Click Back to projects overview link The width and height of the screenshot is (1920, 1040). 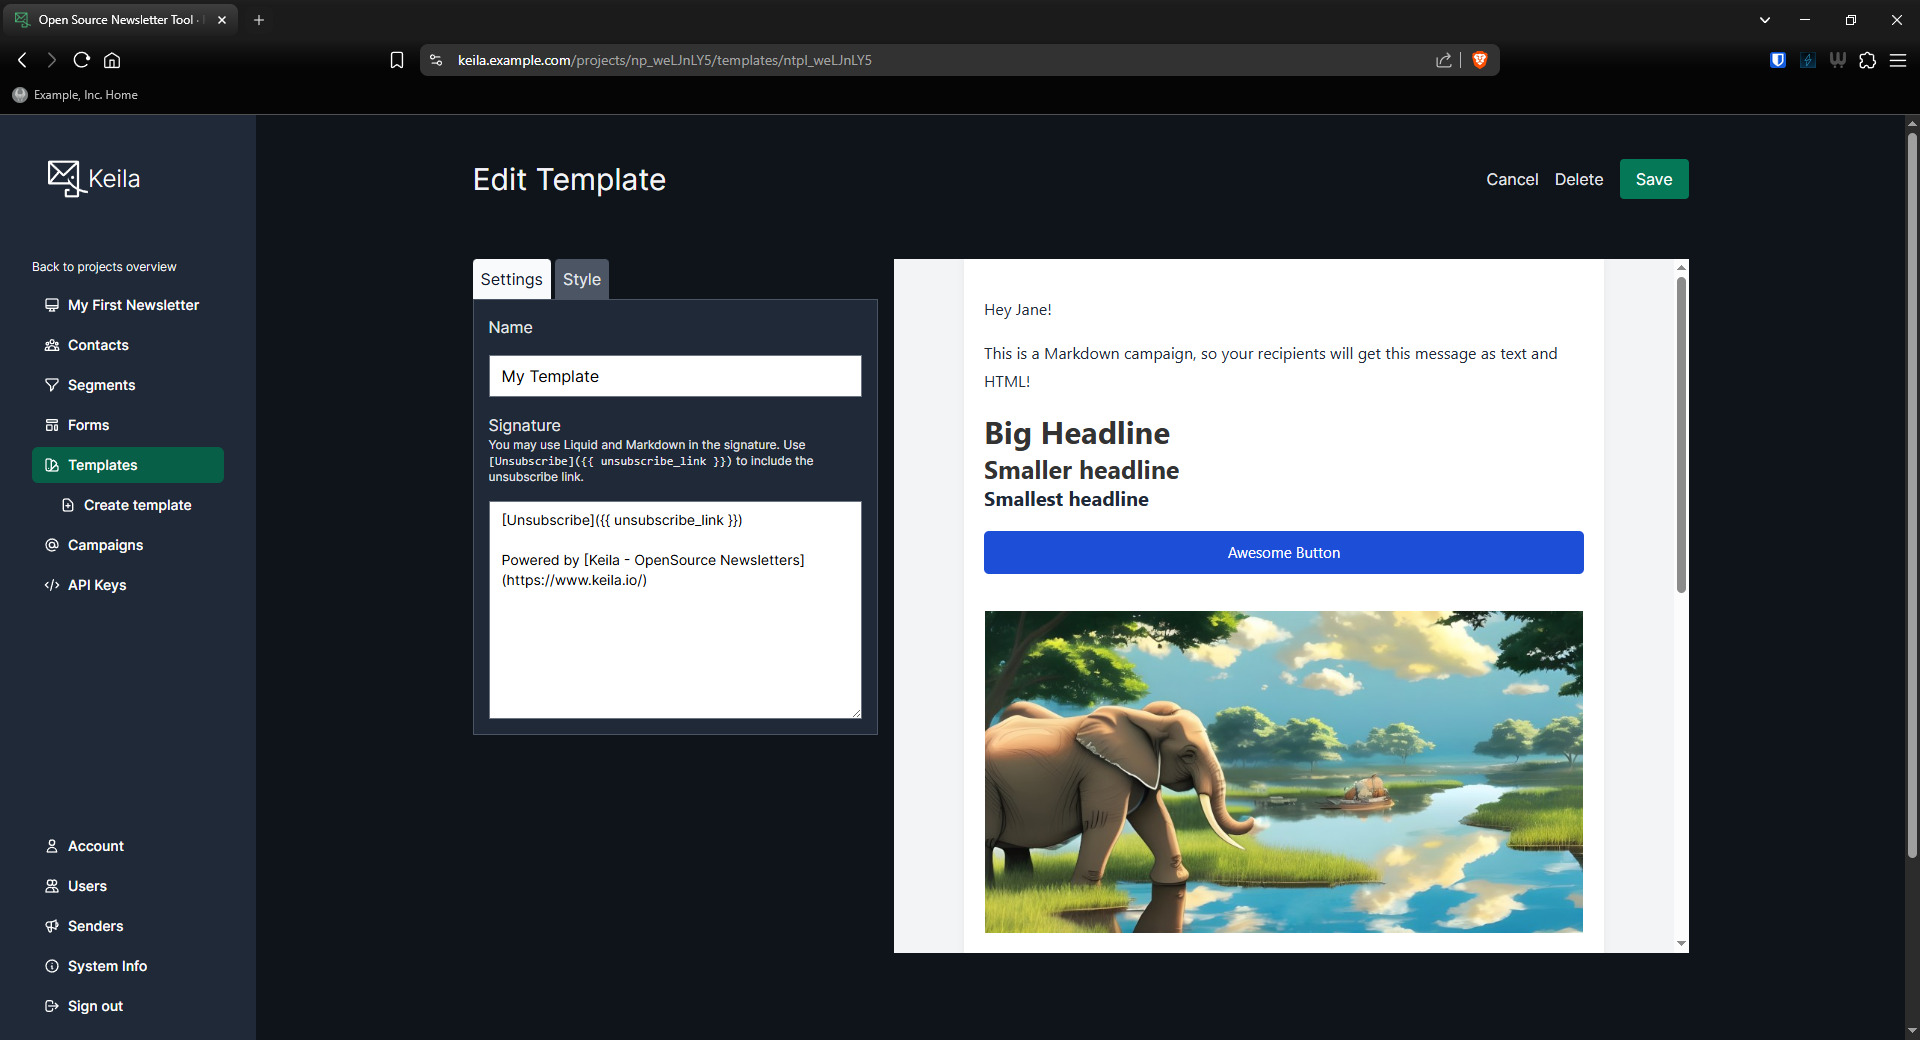[104, 267]
